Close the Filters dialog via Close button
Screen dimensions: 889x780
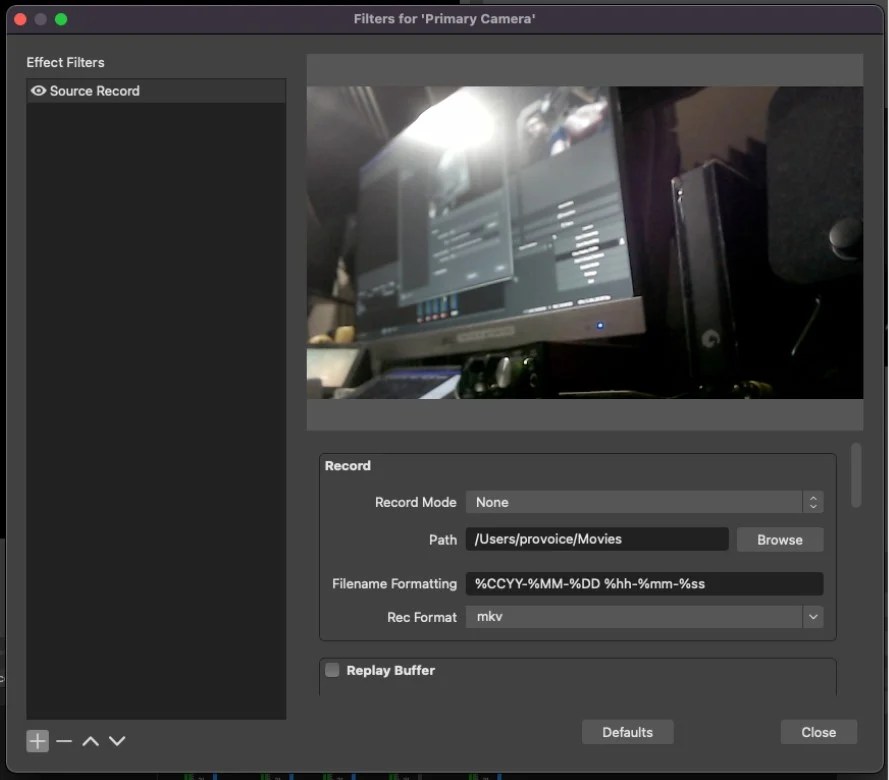818,731
